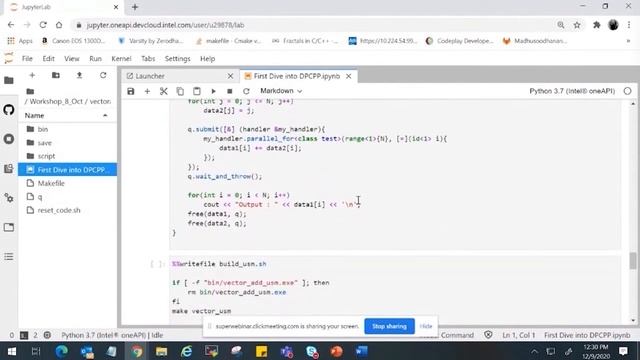Open the File Browser sidebar folder icon
The height and width of the screenshot is (360, 640).
pos(9,80)
